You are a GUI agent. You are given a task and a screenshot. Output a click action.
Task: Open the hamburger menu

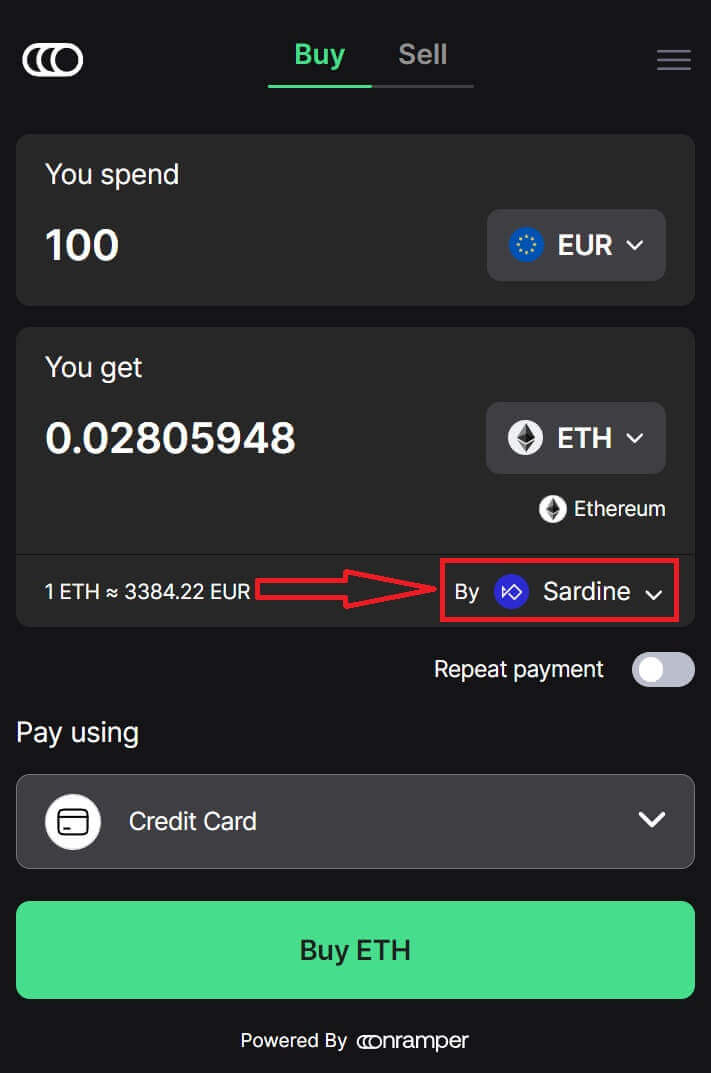[673, 60]
